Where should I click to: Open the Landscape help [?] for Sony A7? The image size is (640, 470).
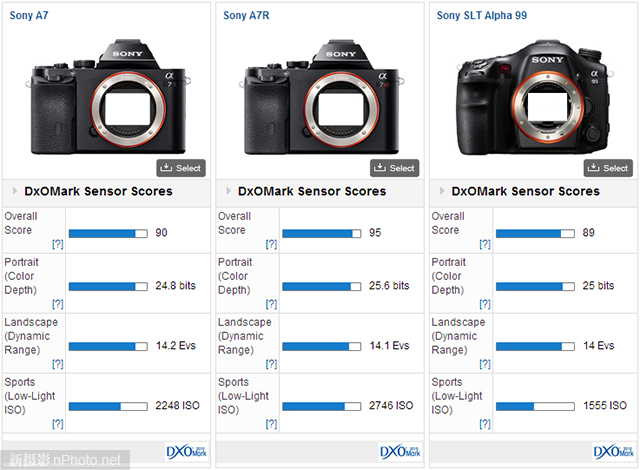point(58,364)
